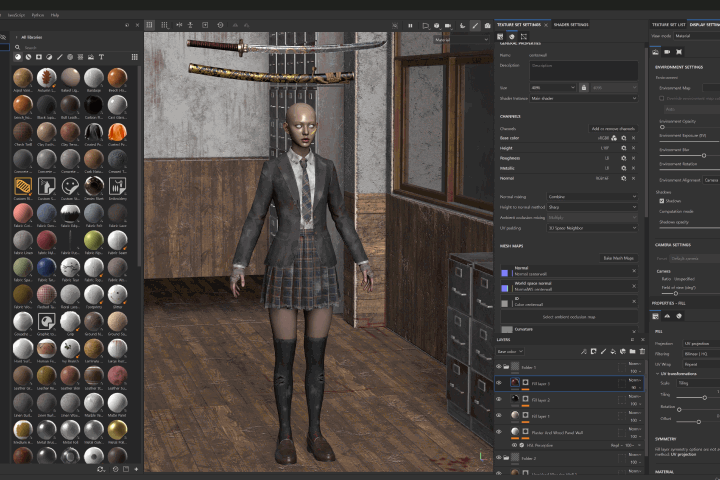Click the add paint layer brush icon
720x480 pixels.
tap(603, 351)
